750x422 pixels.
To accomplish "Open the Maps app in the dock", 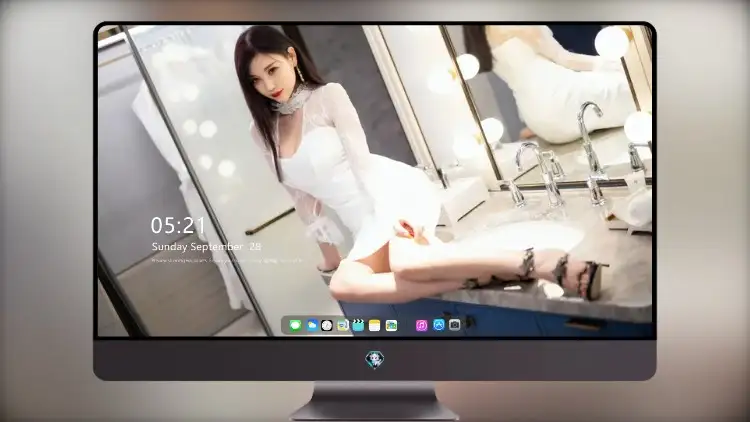I will pos(391,325).
